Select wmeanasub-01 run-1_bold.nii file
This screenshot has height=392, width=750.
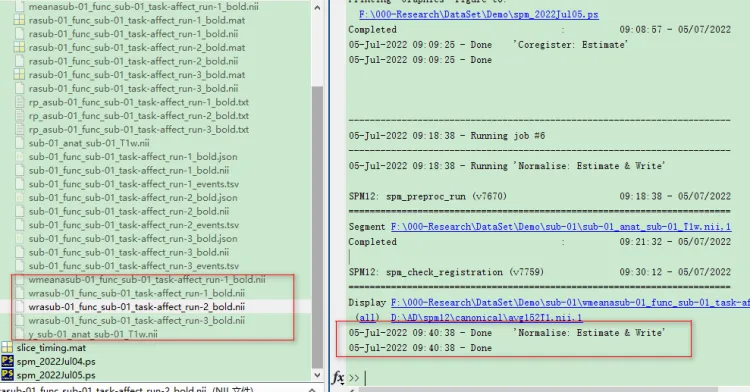coord(147,280)
